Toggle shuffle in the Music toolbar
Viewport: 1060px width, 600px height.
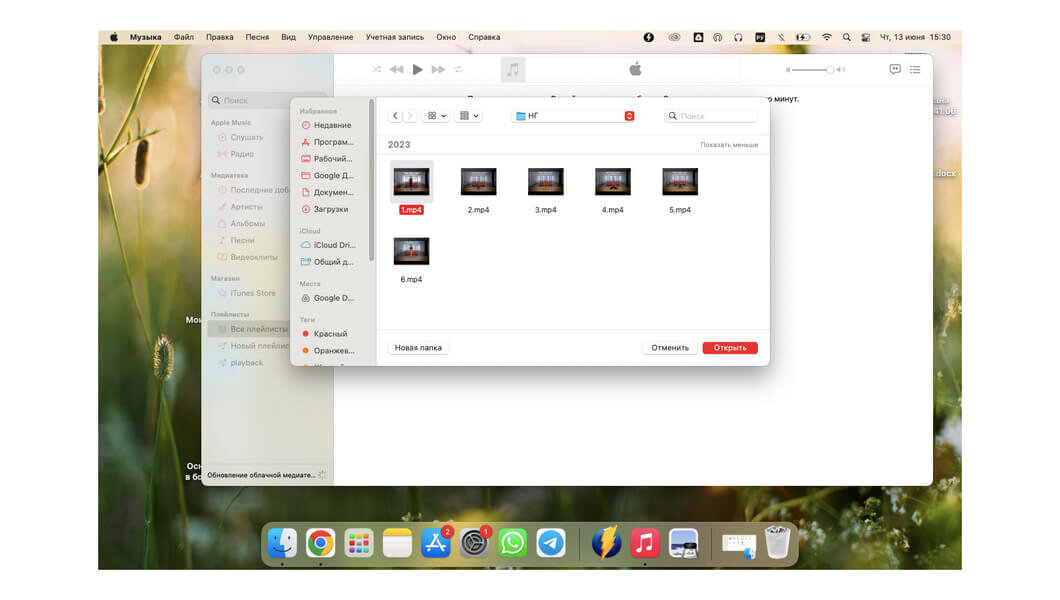click(x=377, y=70)
